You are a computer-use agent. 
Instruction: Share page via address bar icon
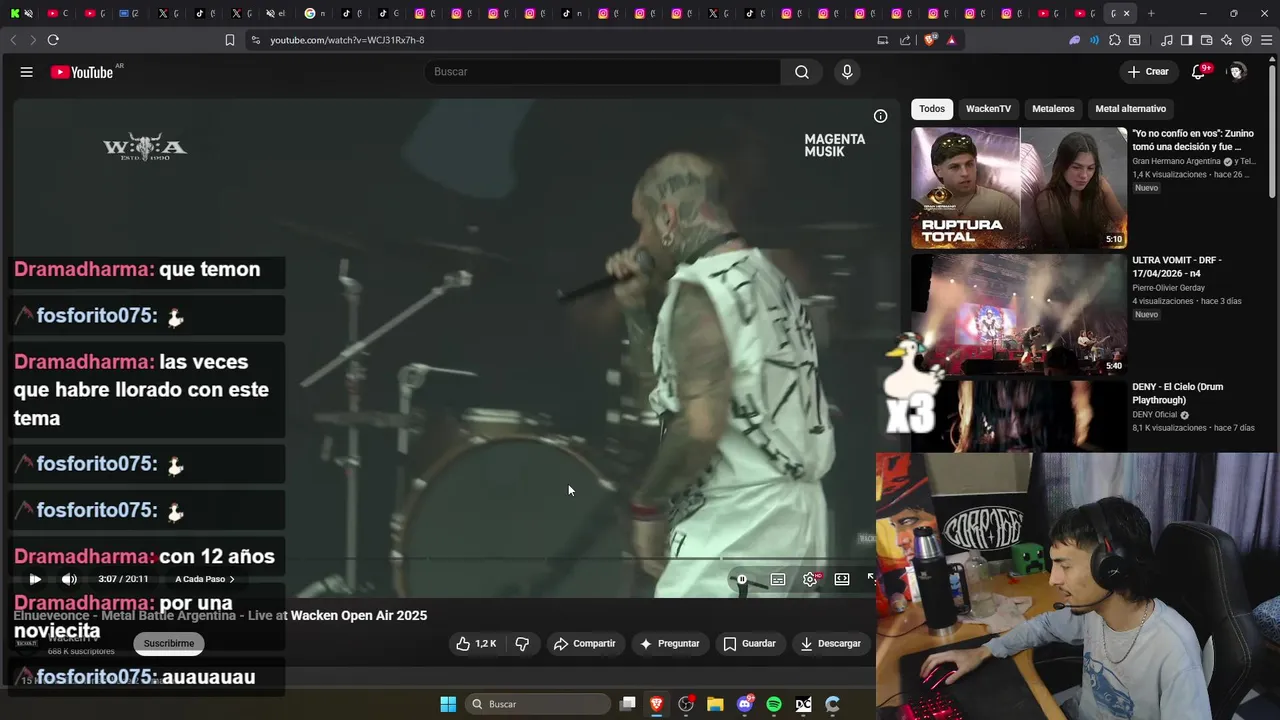coord(905,40)
